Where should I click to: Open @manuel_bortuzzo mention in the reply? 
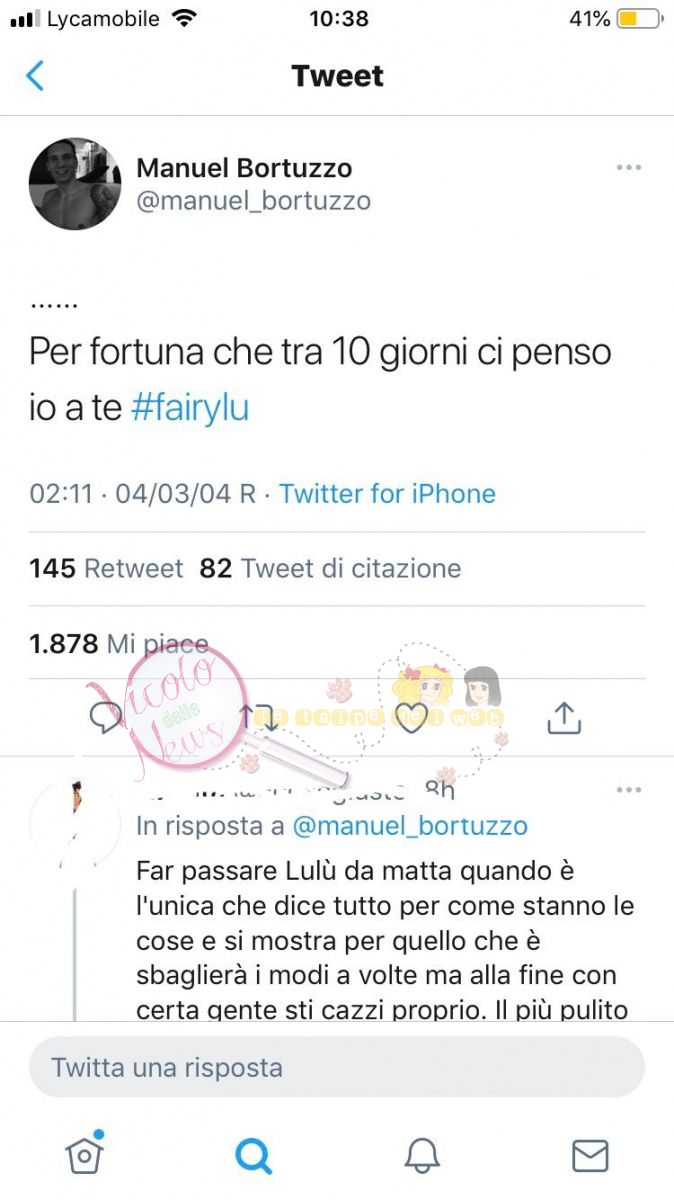[x=410, y=826]
